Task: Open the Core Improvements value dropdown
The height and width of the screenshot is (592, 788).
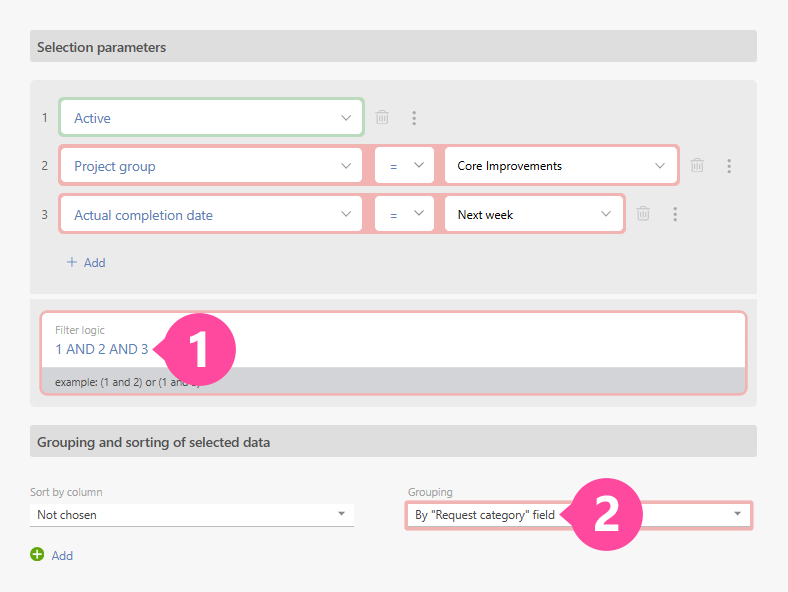Action: [x=560, y=166]
